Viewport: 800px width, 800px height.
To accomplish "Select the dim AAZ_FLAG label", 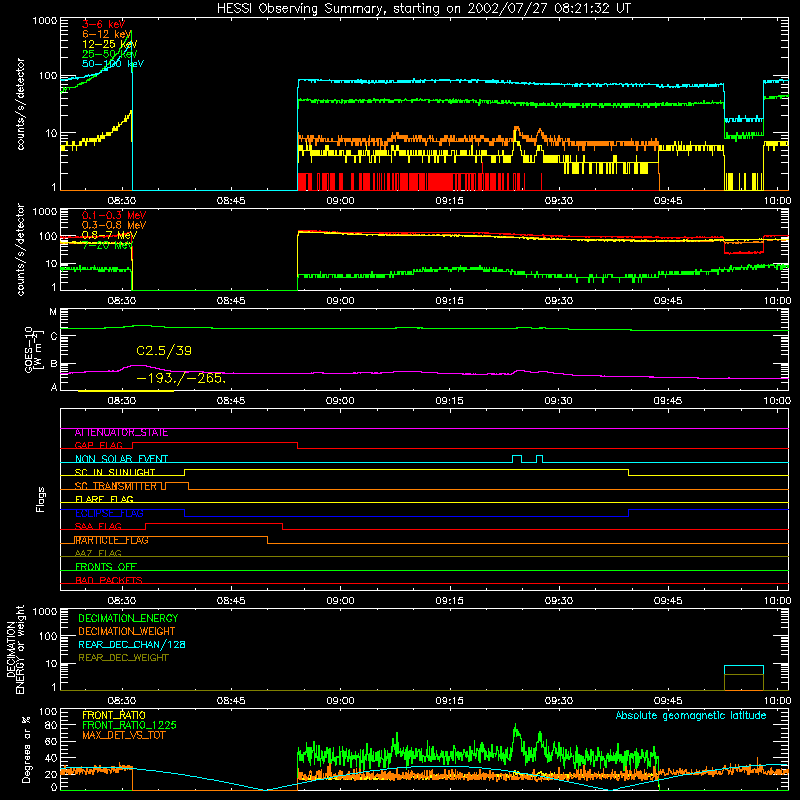I will pos(98,554).
